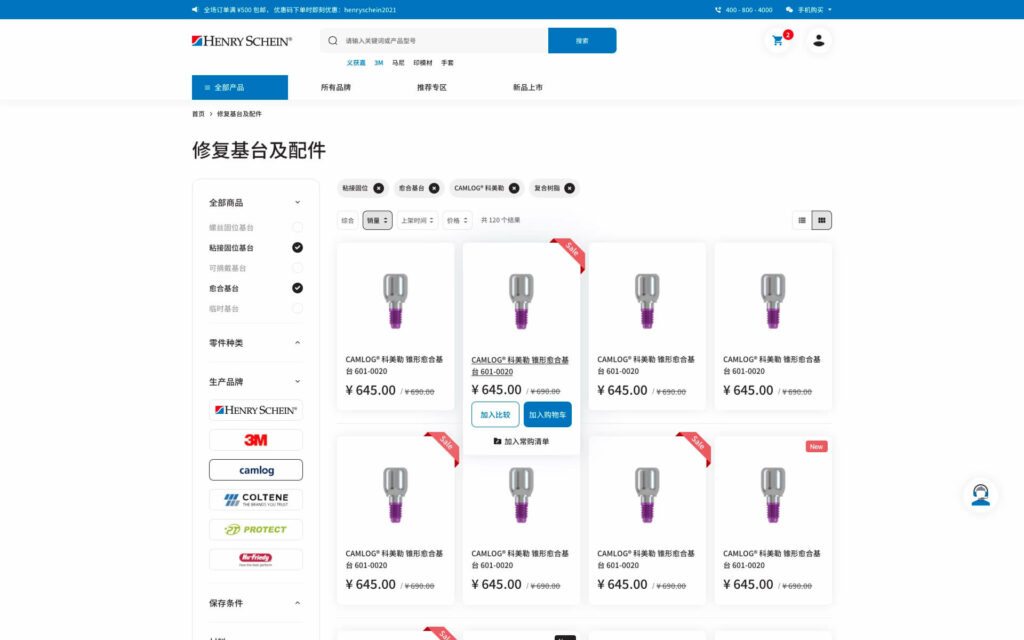Screen dimensions: 1024x640
Task: Collapse the 生产品牌 section
Action: point(297,381)
